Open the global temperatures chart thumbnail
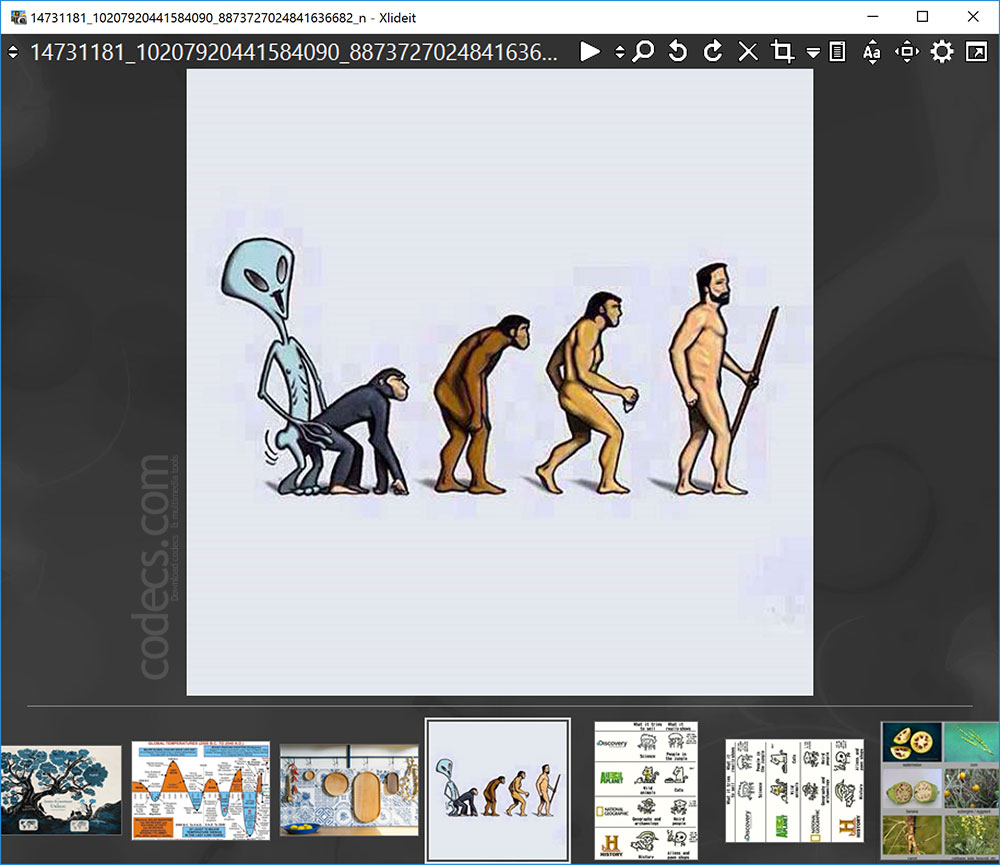Image resolution: width=1000 pixels, height=865 pixels. pyautogui.click(x=201, y=790)
